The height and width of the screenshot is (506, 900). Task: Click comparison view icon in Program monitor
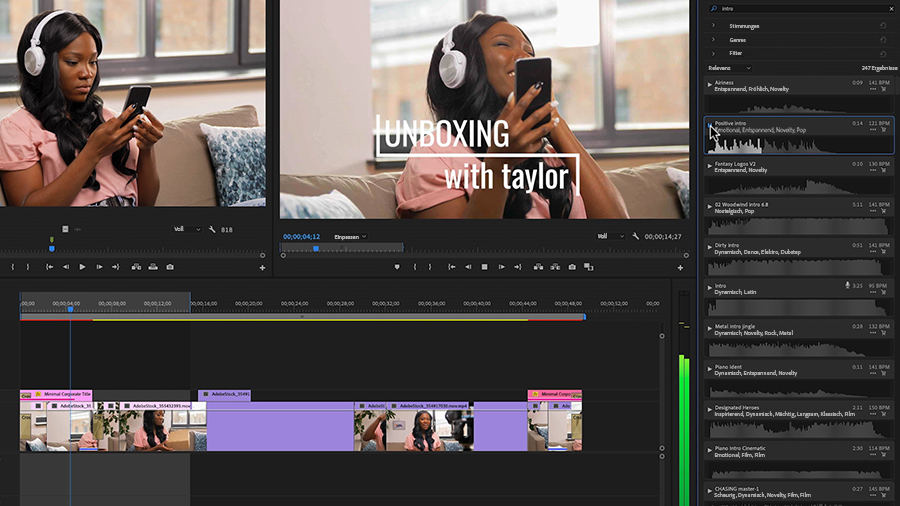click(588, 267)
